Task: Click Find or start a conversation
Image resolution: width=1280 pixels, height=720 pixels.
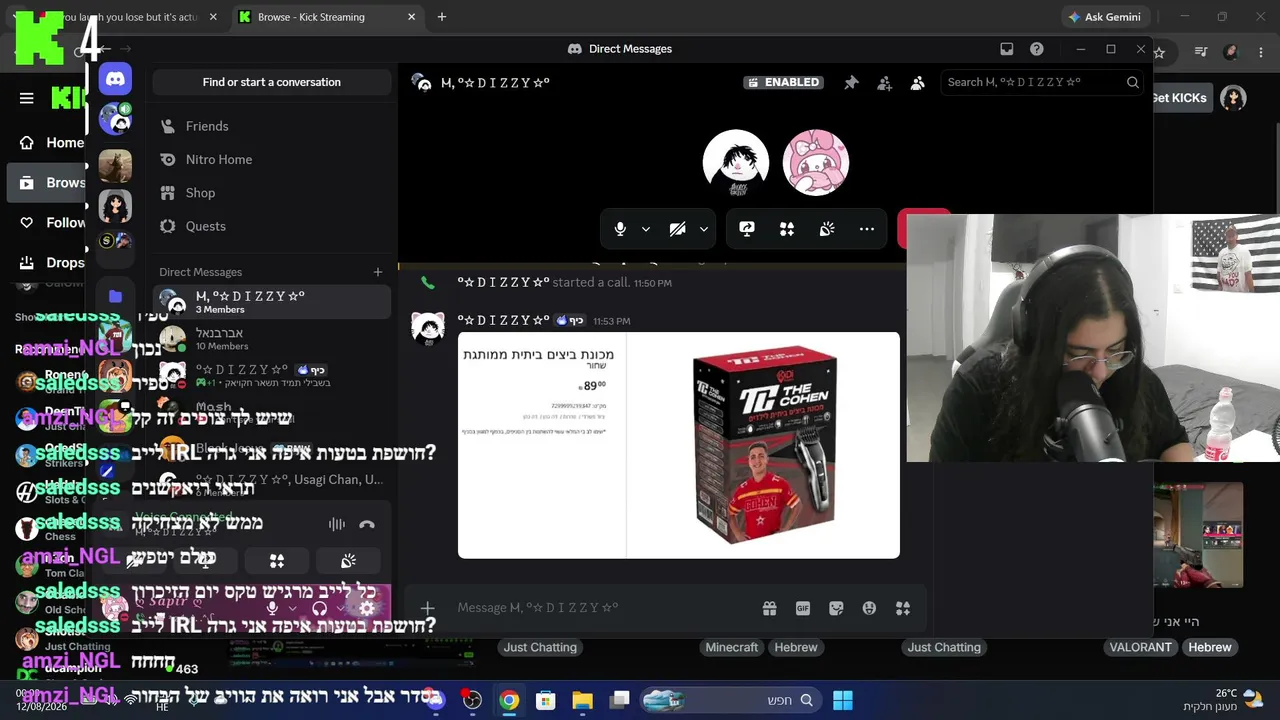Action: coord(272,82)
